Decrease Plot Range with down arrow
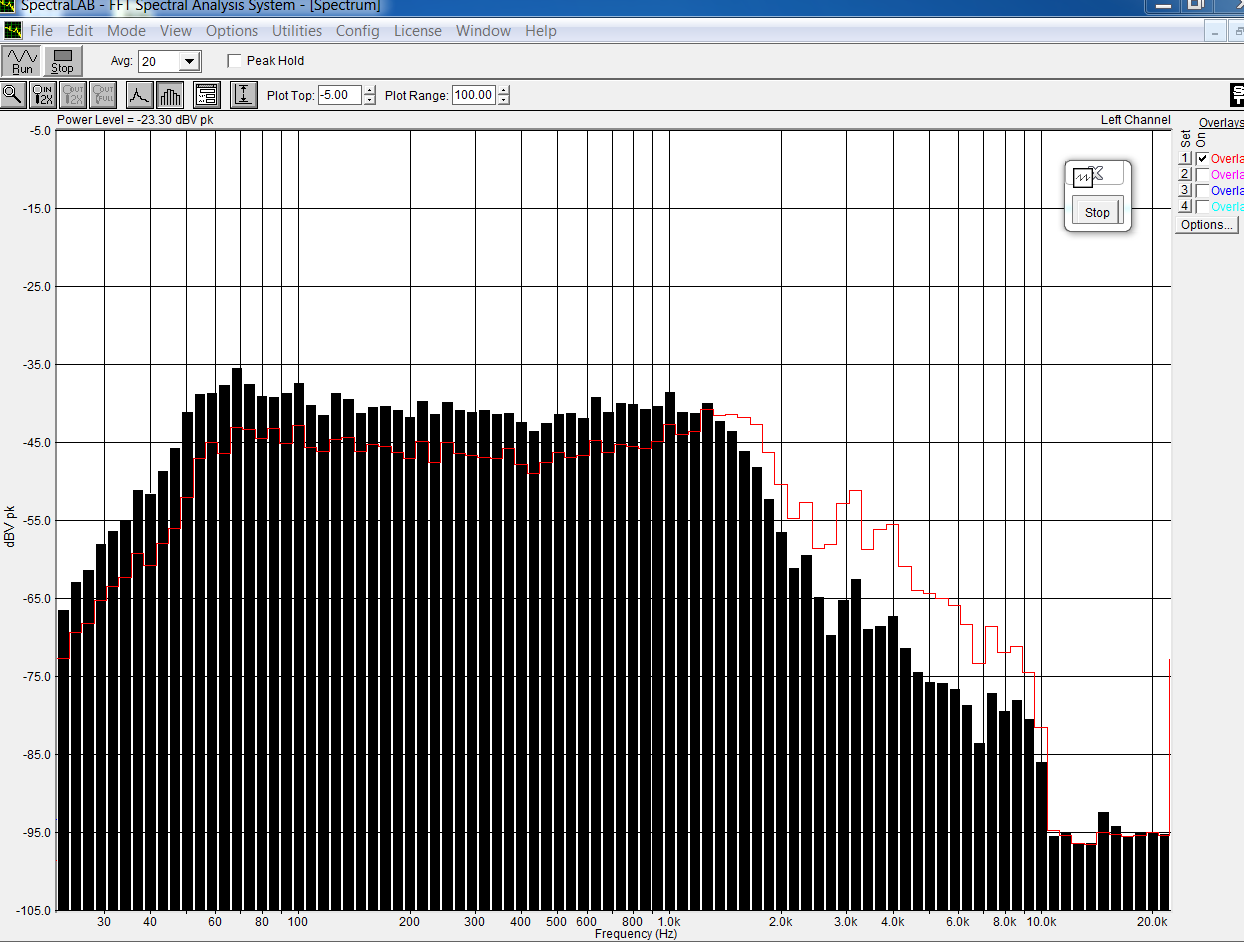Screen dimensions: 1244x942 click(504, 100)
